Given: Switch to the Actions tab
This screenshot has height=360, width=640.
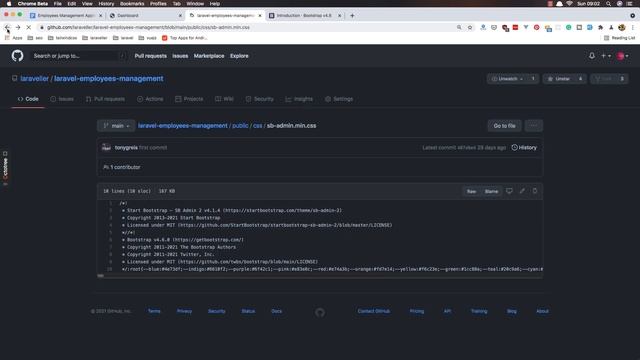Looking at the screenshot, I should (x=150, y=99).
